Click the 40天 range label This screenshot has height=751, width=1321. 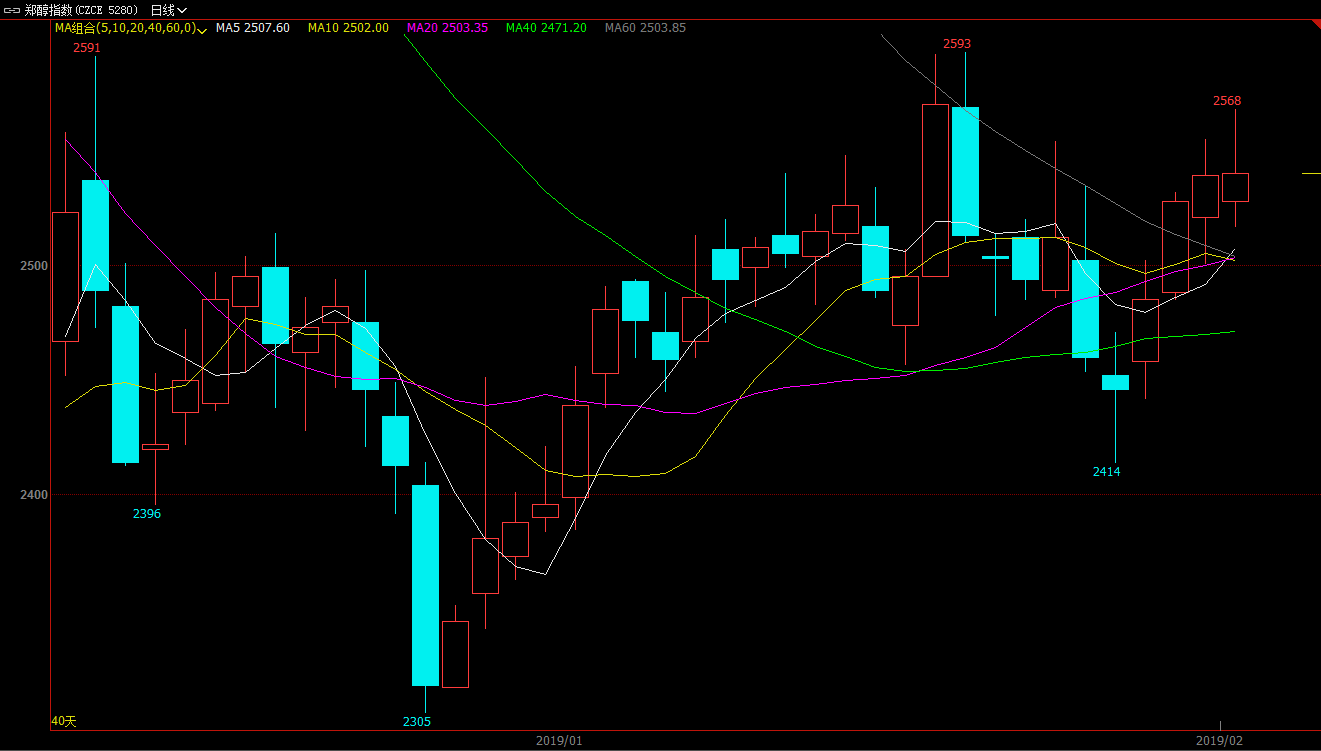(x=64, y=721)
